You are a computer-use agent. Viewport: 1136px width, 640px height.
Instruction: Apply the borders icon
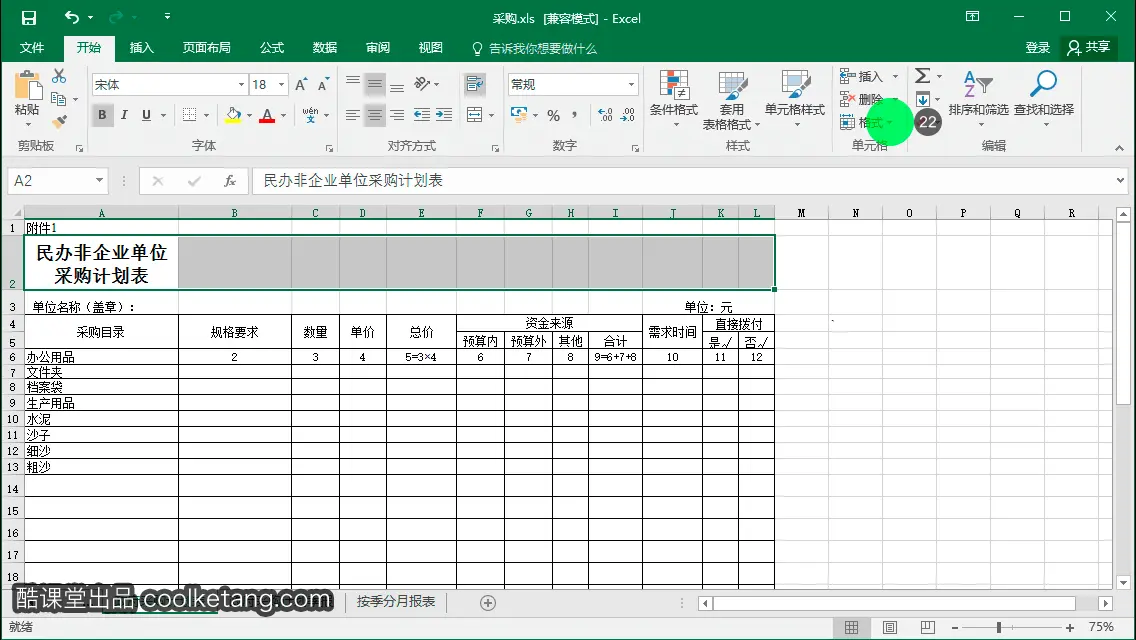coord(190,115)
